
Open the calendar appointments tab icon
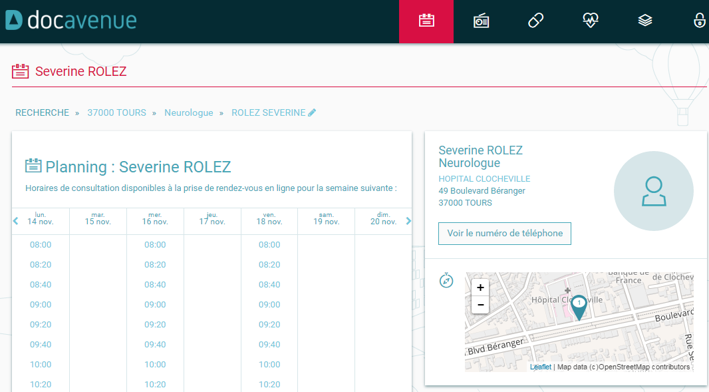click(426, 21)
